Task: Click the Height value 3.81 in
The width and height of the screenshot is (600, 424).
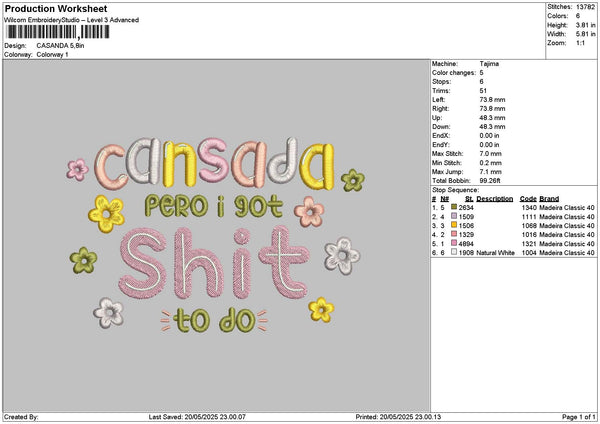Action: [x=585, y=25]
